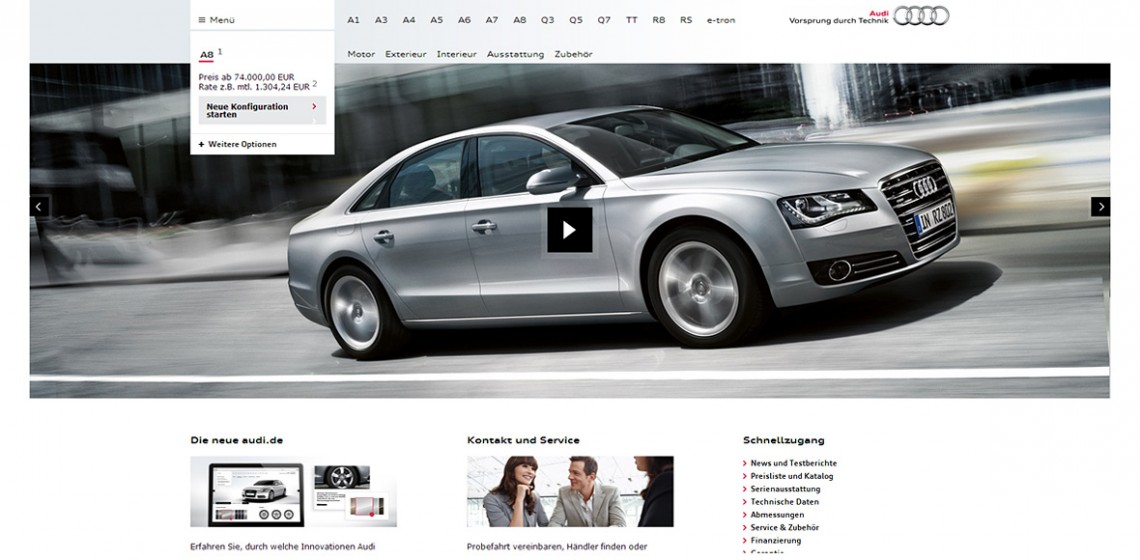The width and height of the screenshot is (1140, 560).
Task: Select the A8 model in top navigation
Action: pyautogui.click(x=519, y=20)
